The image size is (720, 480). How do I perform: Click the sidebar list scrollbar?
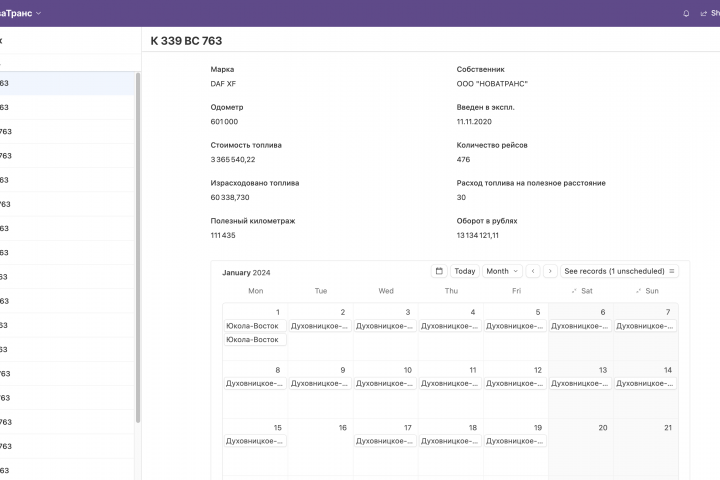coord(138,248)
